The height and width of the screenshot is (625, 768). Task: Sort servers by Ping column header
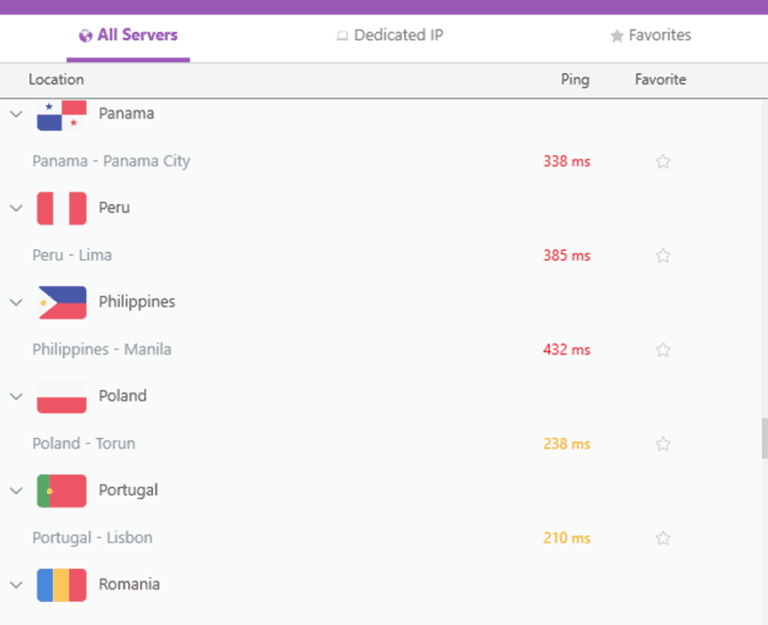tap(575, 80)
